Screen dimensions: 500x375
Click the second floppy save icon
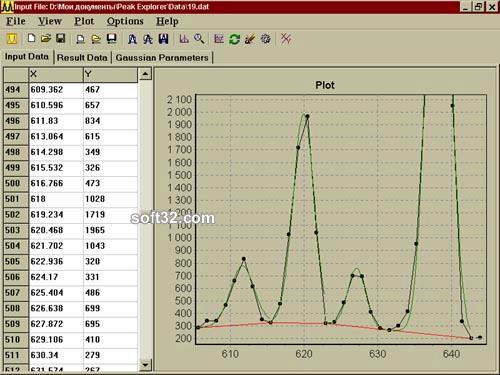(x=112, y=39)
